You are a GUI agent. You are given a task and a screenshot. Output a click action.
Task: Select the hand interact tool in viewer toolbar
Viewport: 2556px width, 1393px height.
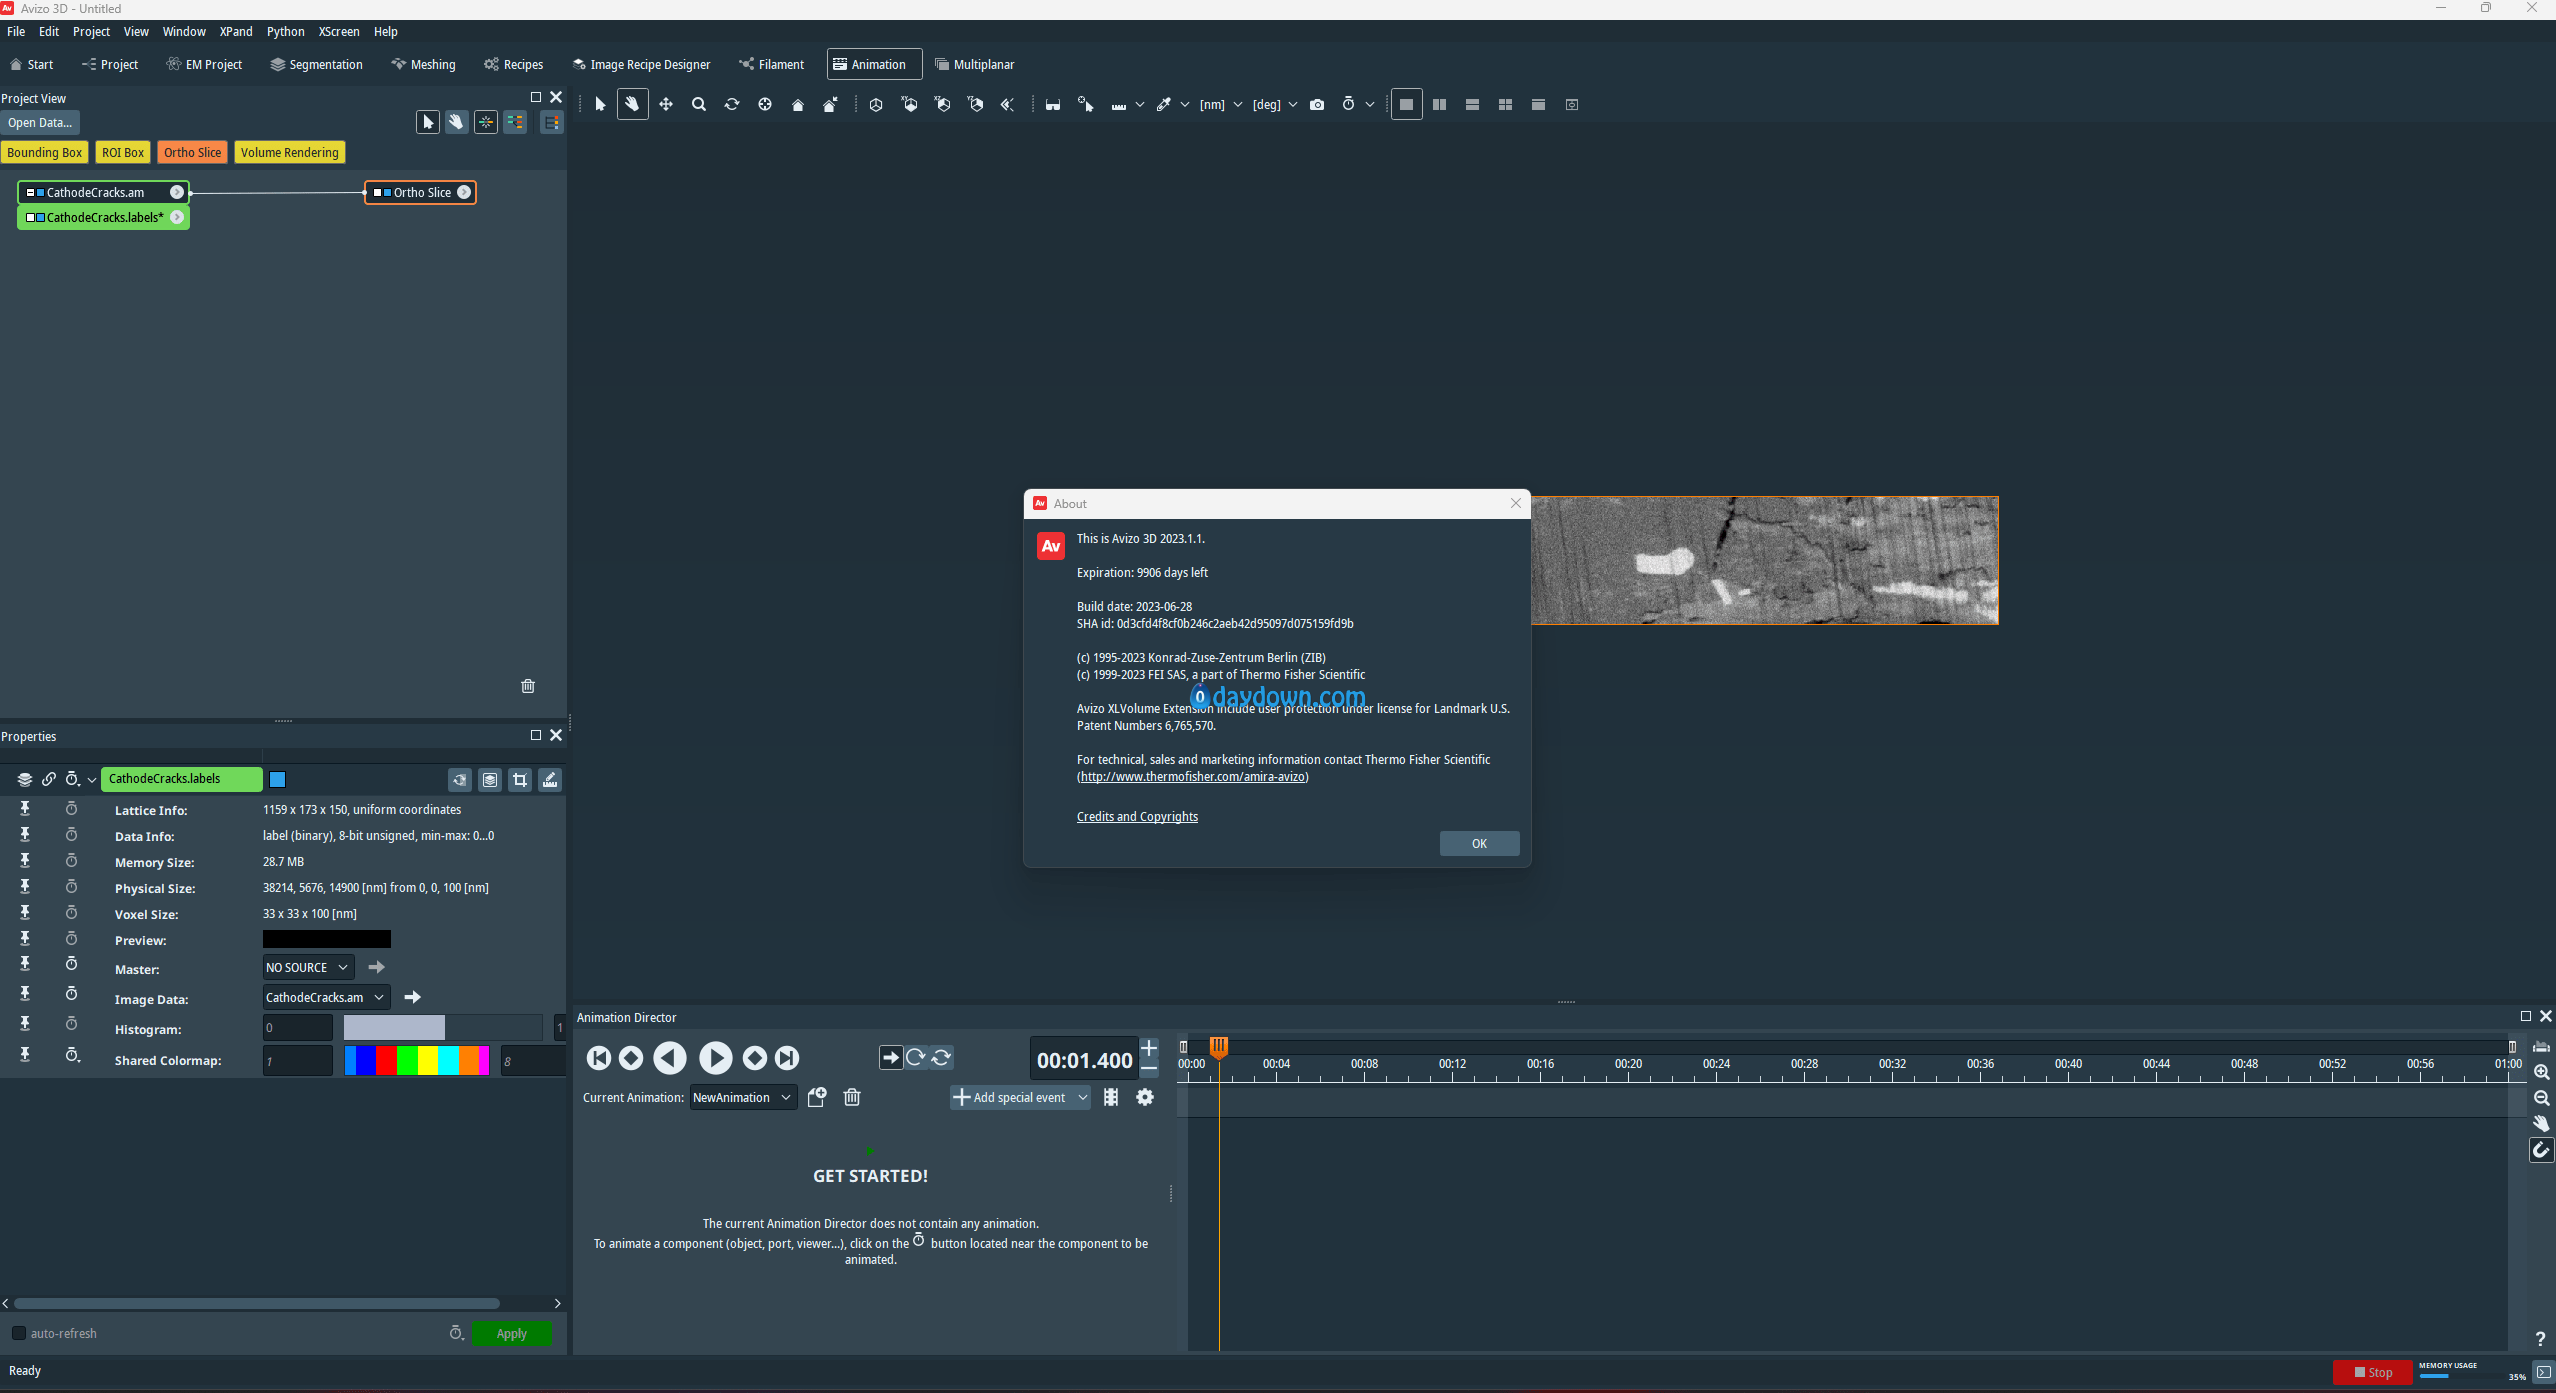click(x=632, y=104)
